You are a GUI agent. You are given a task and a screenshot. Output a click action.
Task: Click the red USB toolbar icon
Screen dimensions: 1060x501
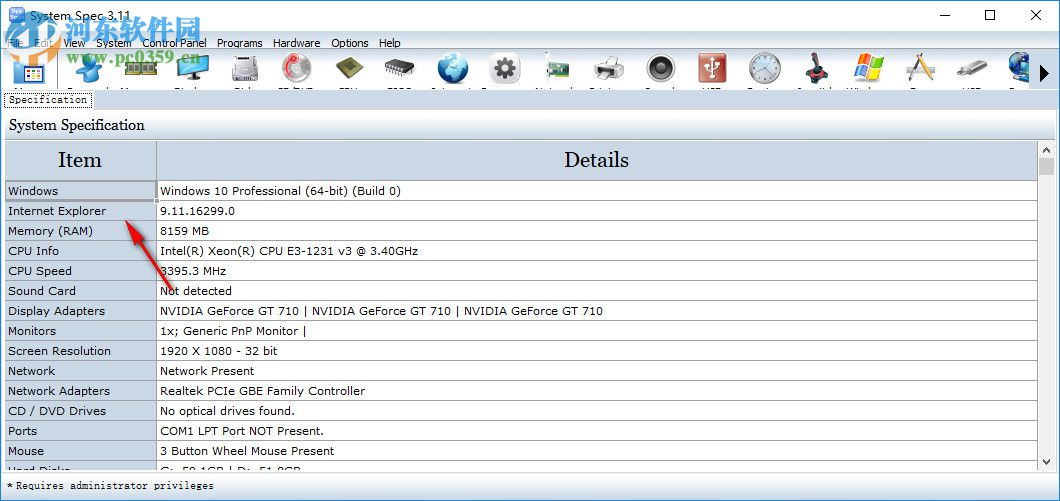pyautogui.click(x=712, y=68)
